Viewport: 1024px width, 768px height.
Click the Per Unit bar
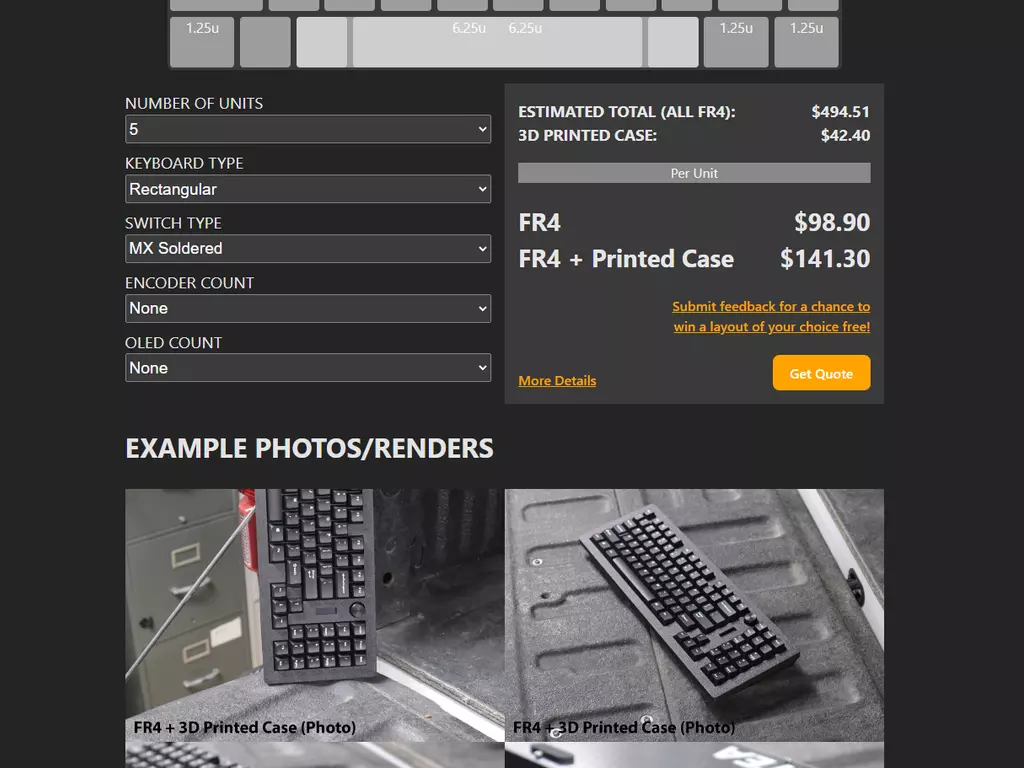point(694,173)
